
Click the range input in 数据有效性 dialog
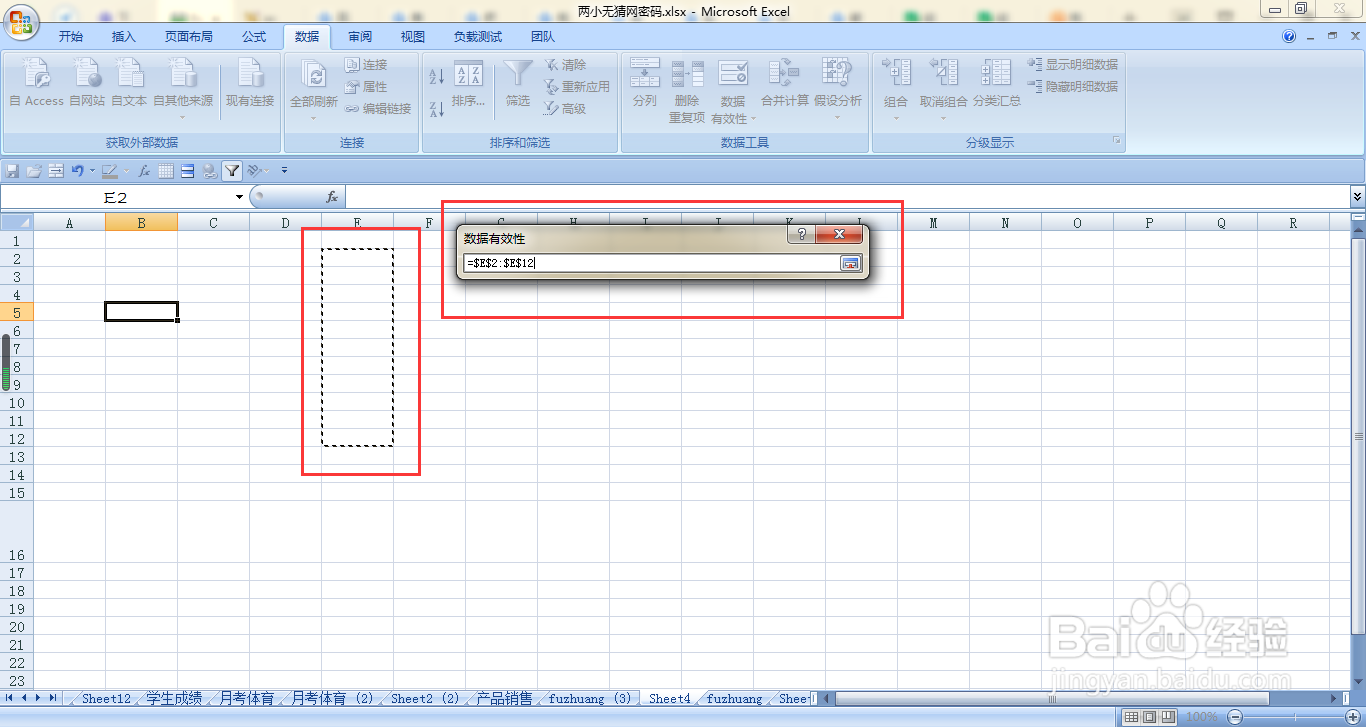point(651,263)
